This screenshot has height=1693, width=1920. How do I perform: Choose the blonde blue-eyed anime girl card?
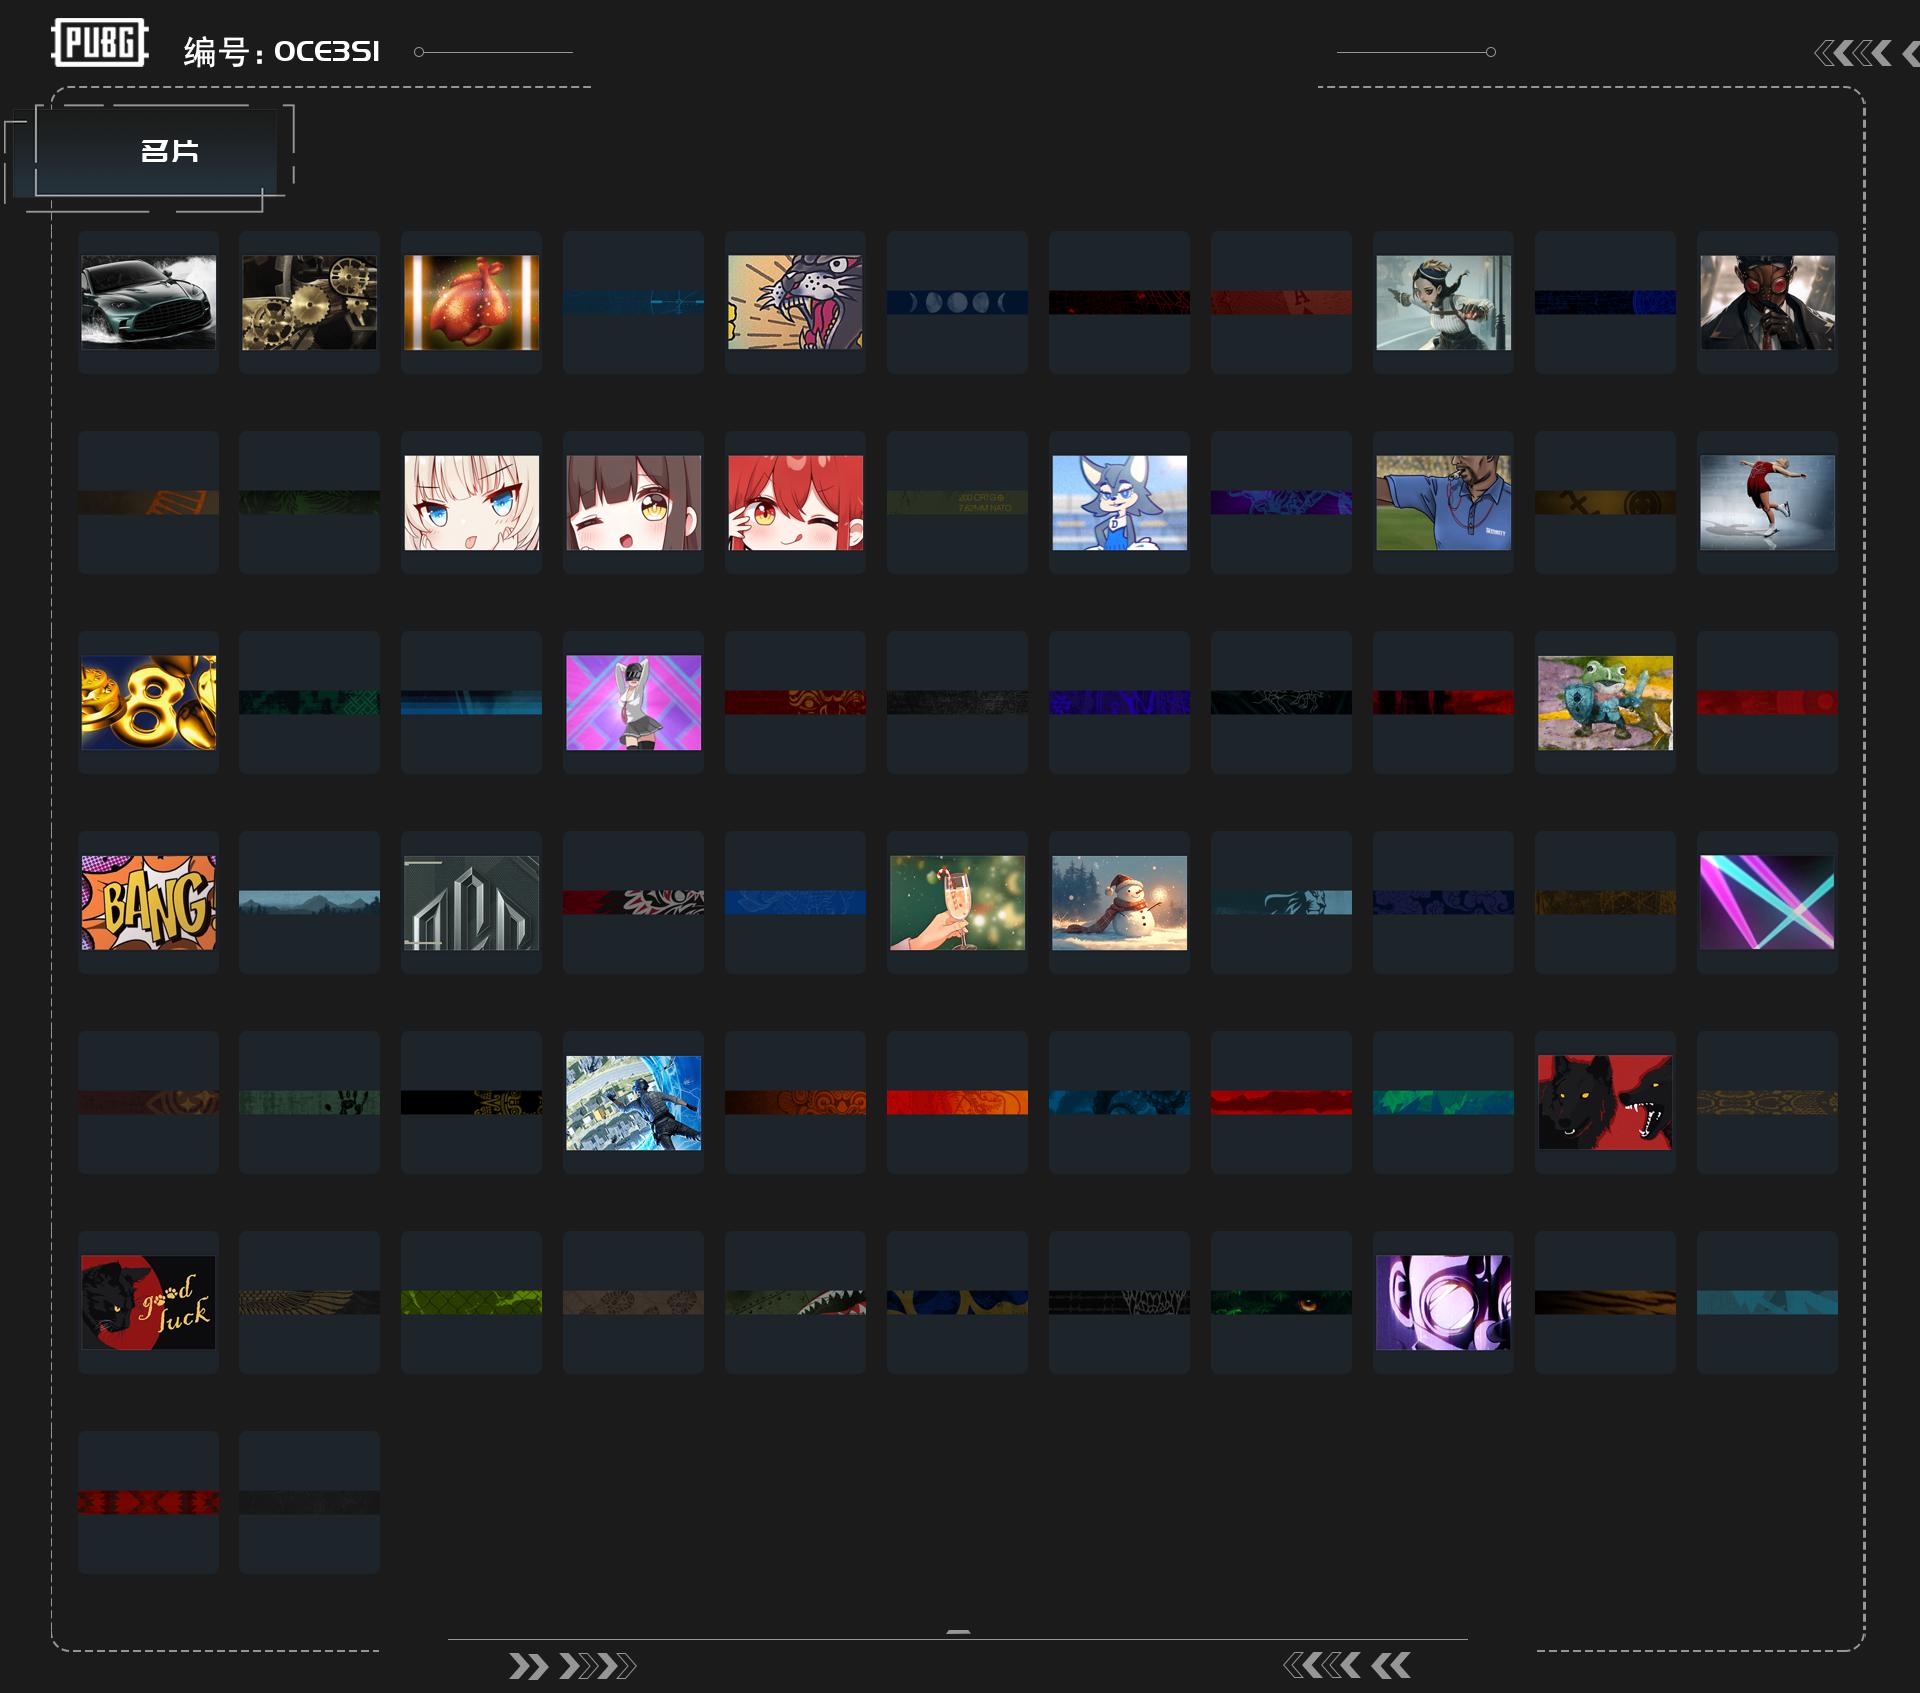[x=471, y=502]
